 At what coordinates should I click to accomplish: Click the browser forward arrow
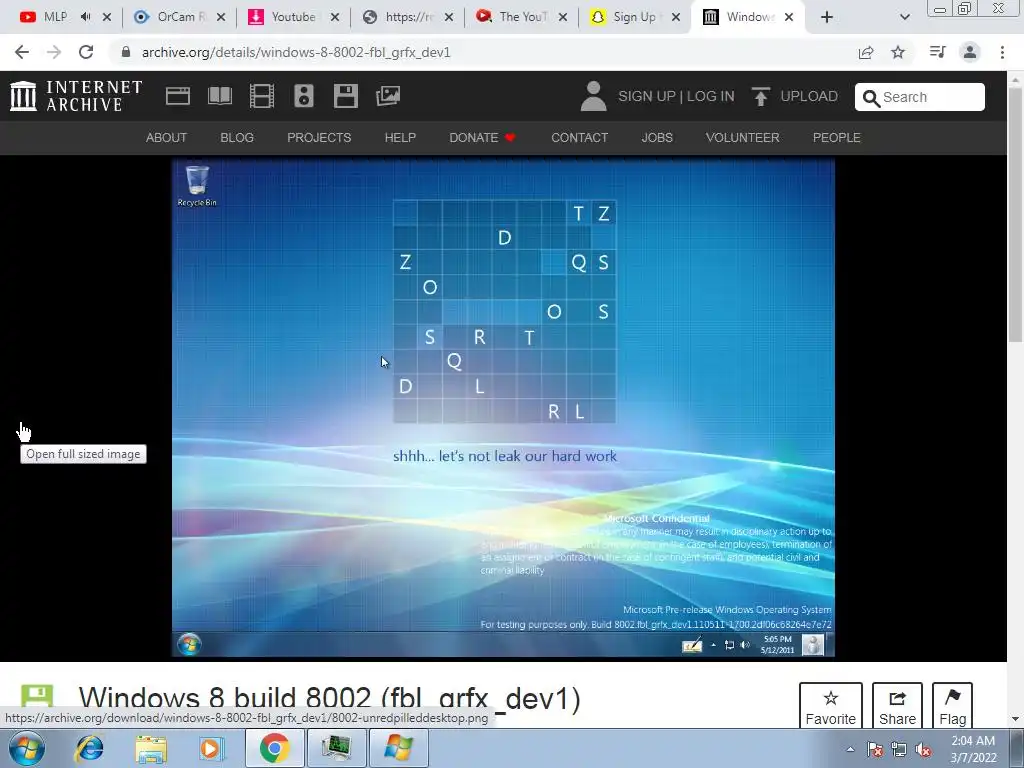[x=54, y=52]
